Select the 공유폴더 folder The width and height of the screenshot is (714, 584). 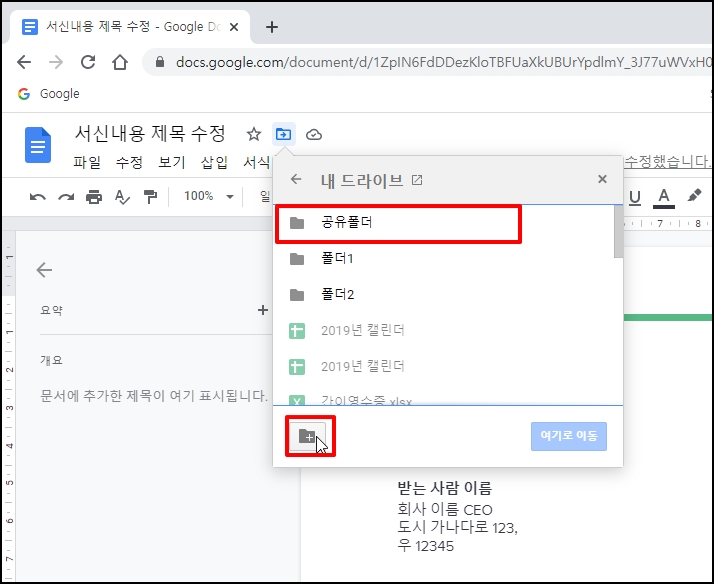pos(444,223)
